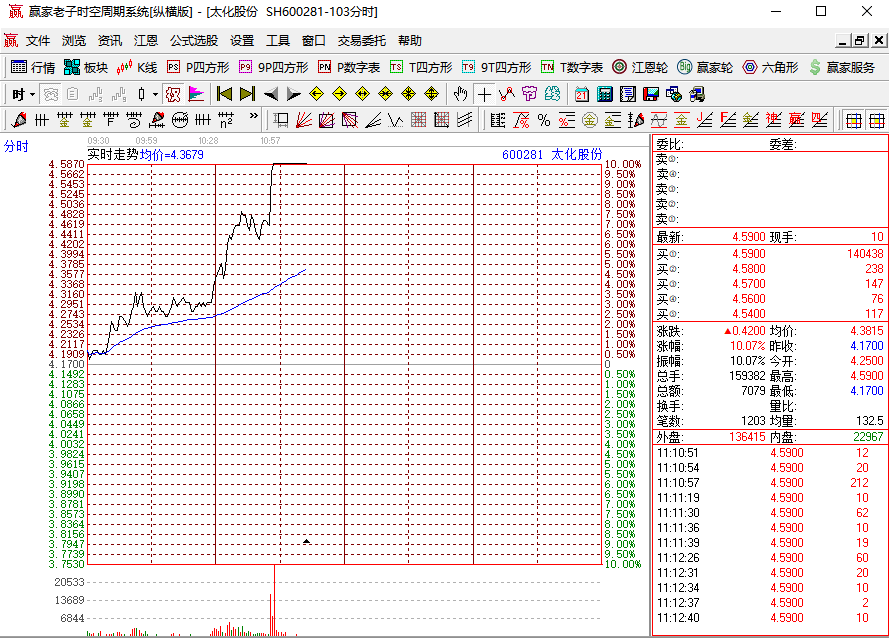The height and width of the screenshot is (638, 889).
Task: Open the 窗口 menu
Action: click(x=314, y=41)
